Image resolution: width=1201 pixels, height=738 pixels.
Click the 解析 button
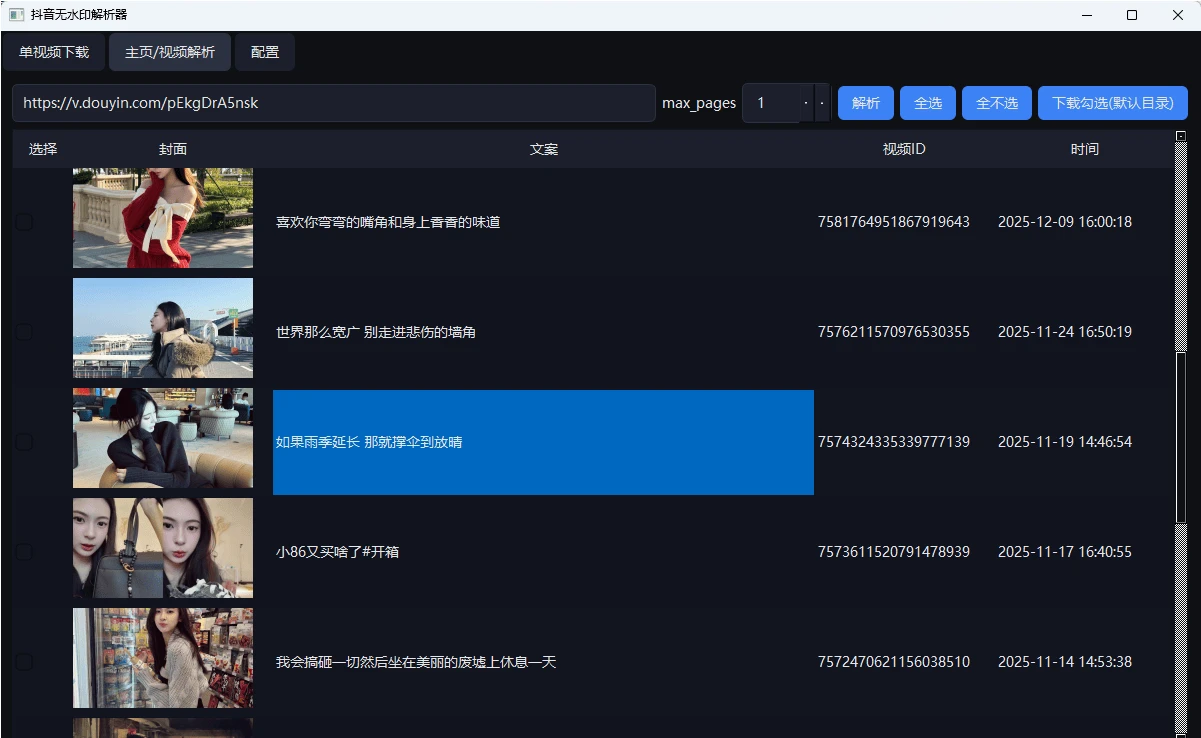coord(864,102)
